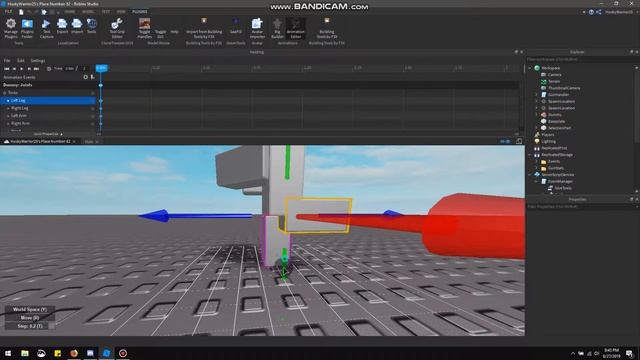Image resolution: width=640 pixels, height=360 pixels.
Task: Open the animation editor File menu
Action: [x=7, y=60]
